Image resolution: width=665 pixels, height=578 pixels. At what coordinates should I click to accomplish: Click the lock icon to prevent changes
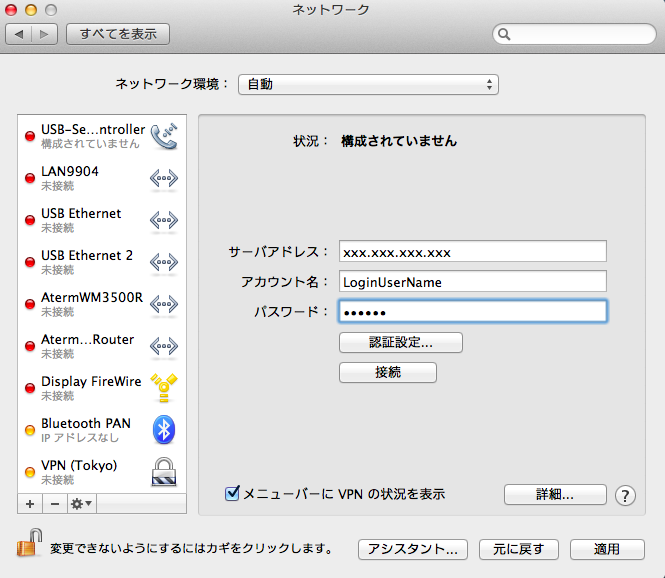pyautogui.click(x=29, y=543)
